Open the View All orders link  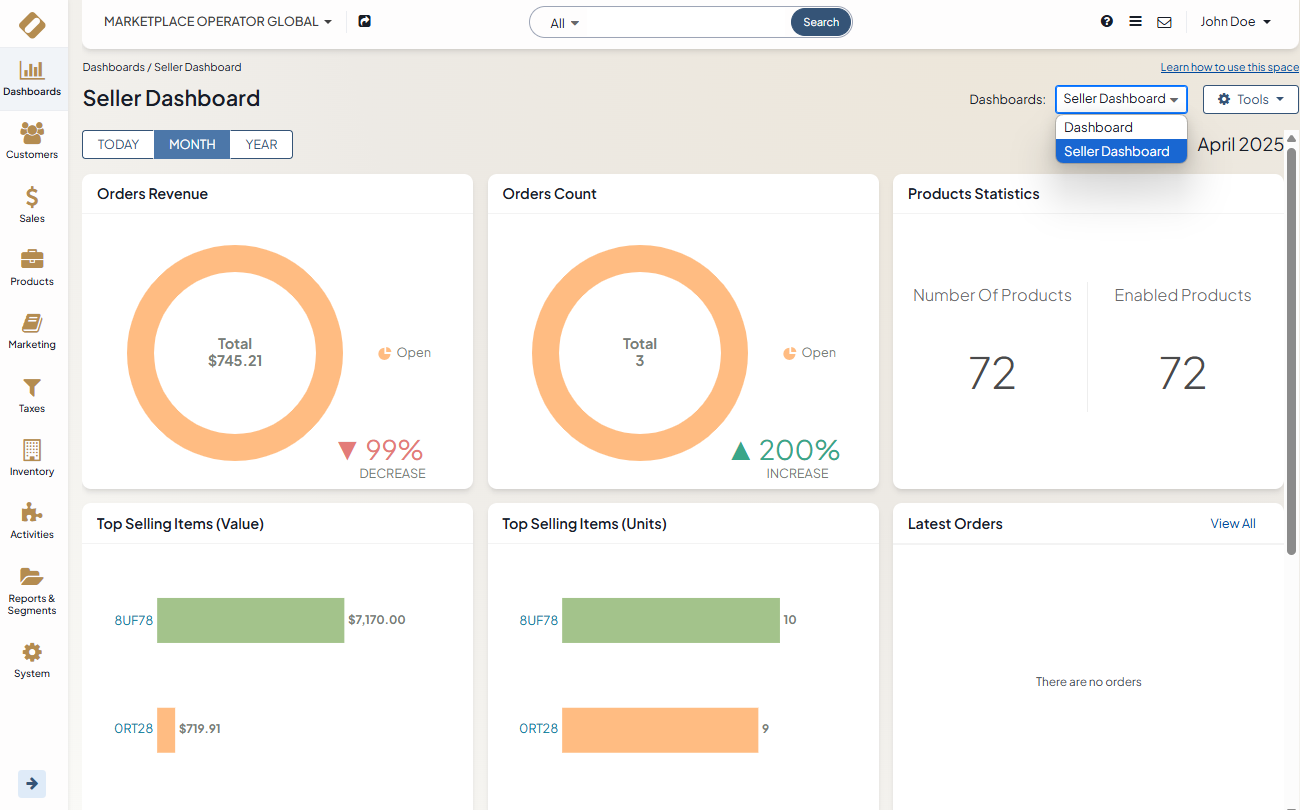pos(1232,523)
